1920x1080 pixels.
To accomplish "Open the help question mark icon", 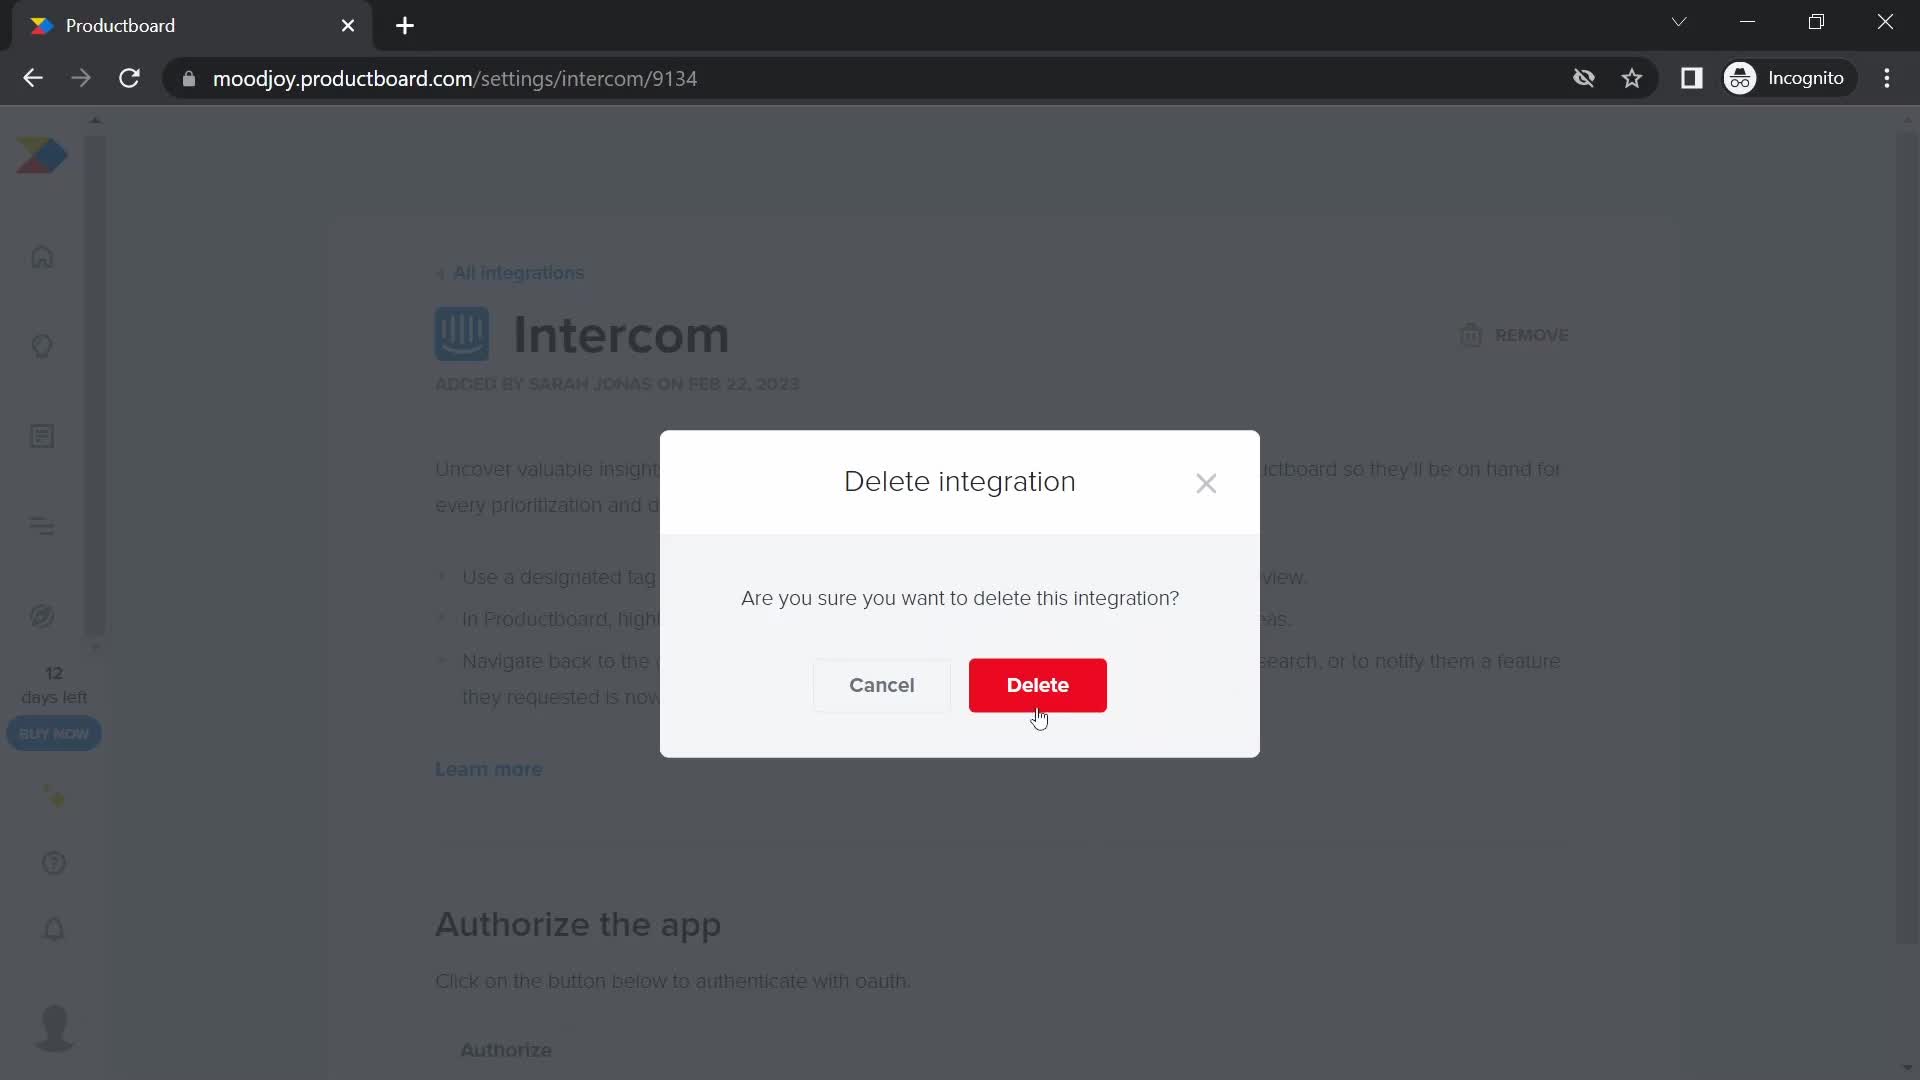I will pyautogui.click(x=54, y=863).
